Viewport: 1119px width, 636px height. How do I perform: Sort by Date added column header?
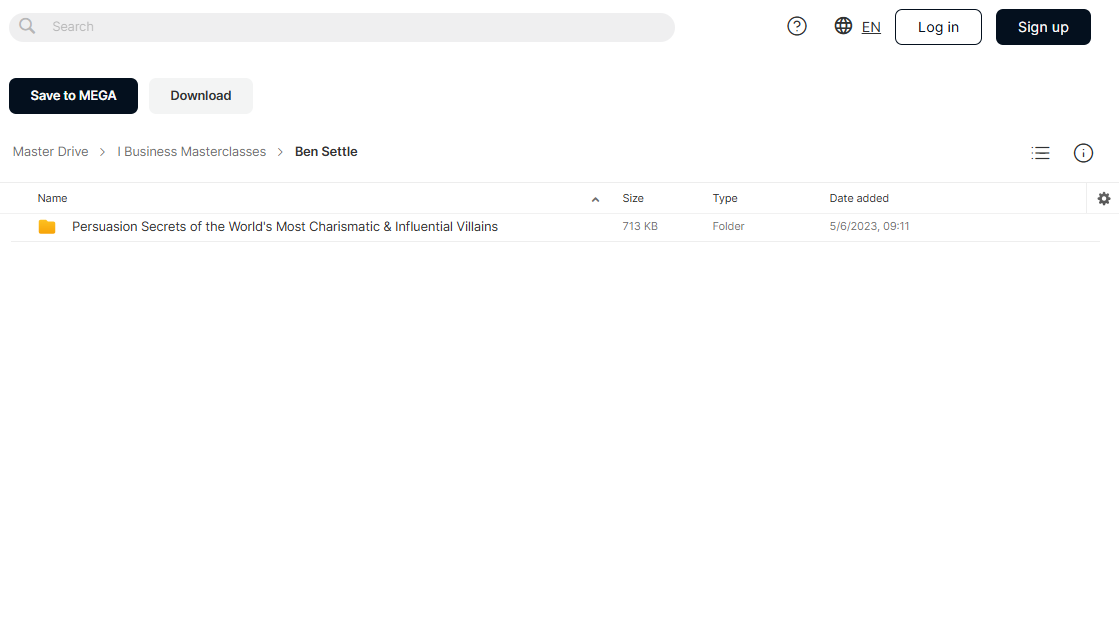tap(859, 198)
